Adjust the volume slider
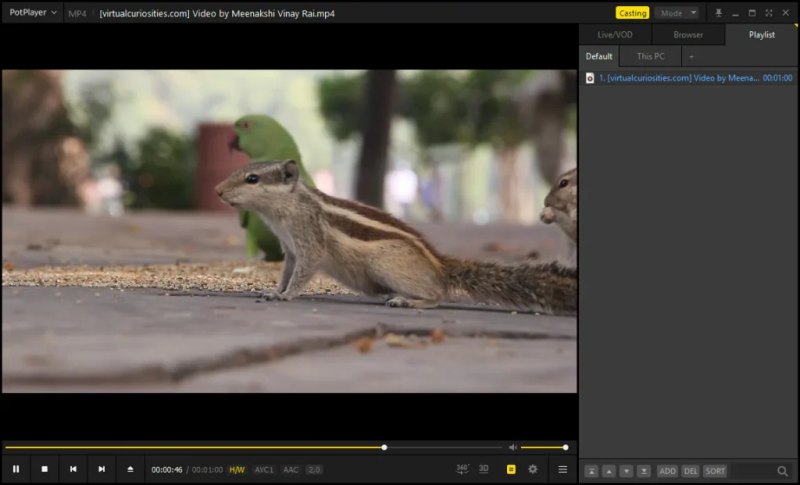The height and width of the screenshot is (485, 800). tap(544, 447)
